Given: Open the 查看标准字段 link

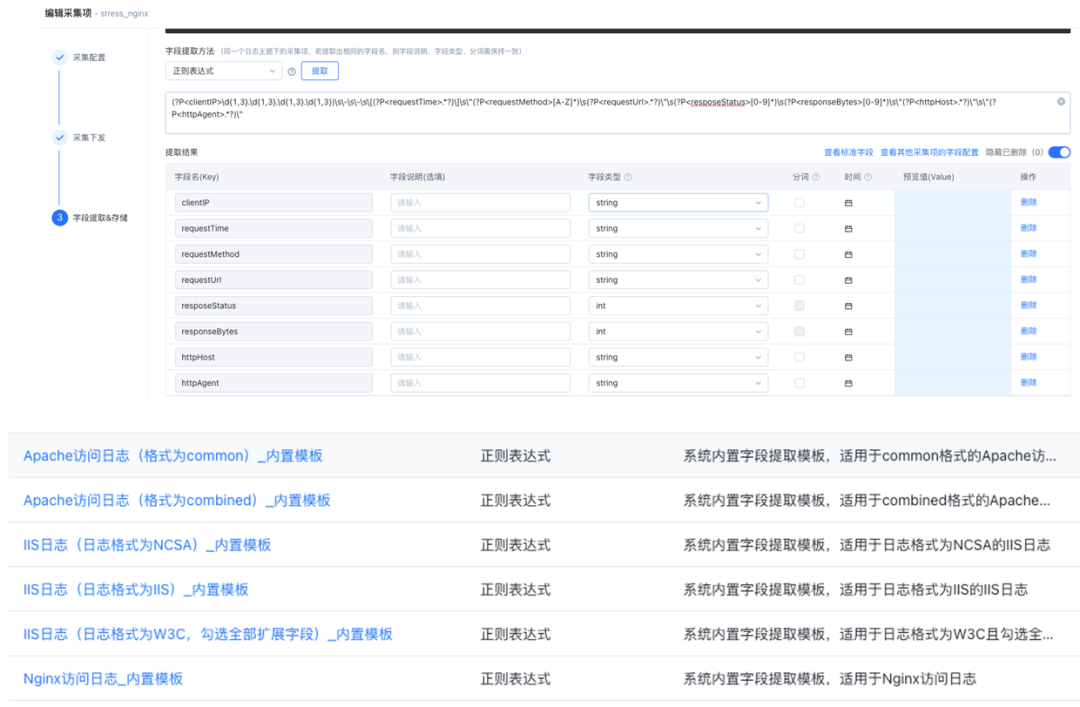Looking at the screenshot, I should (x=849, y=152).
